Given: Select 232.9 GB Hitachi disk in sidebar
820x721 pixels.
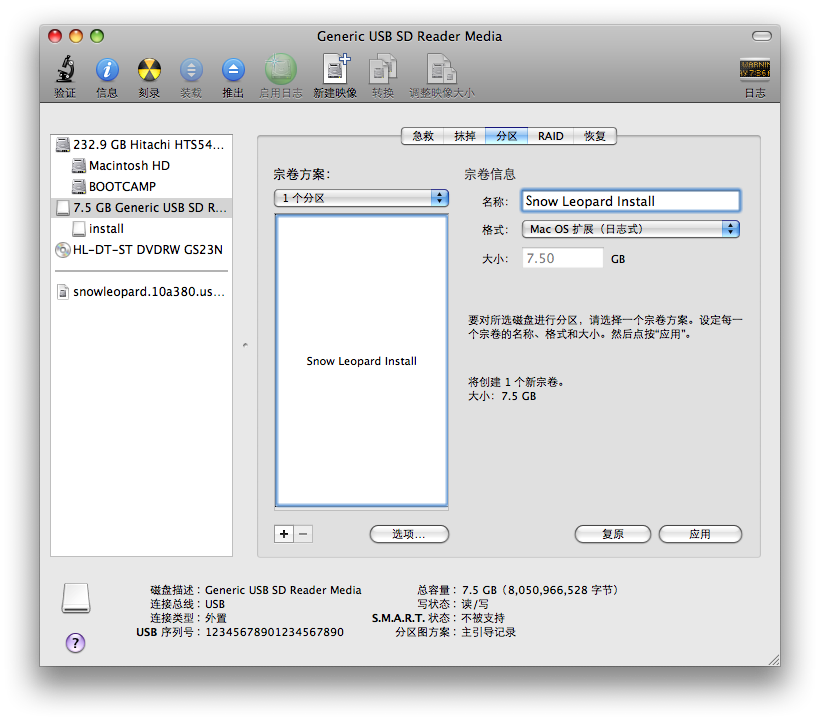Looking at the screenshot, I should coord(141,144).
